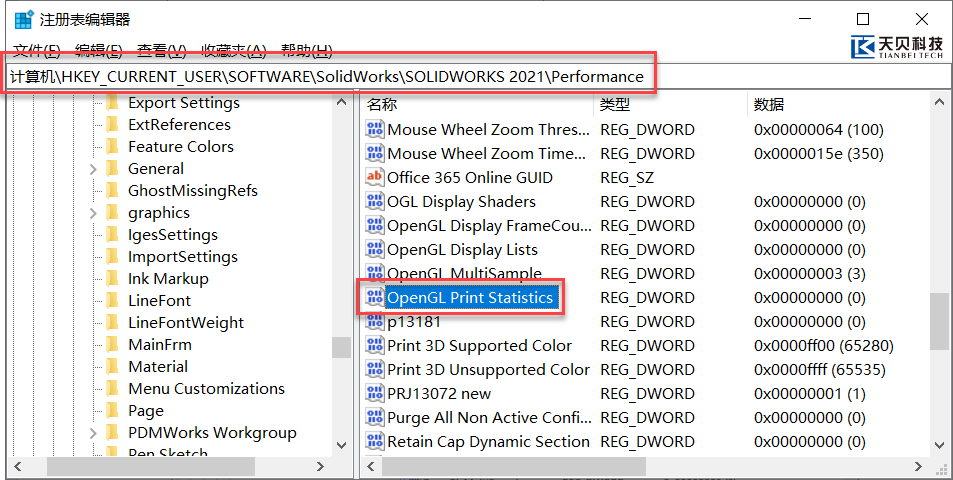Viewport: 953px width, 480px height.
Task: Click data 0x0000015e (350)
Action: [x=819, y=154]
